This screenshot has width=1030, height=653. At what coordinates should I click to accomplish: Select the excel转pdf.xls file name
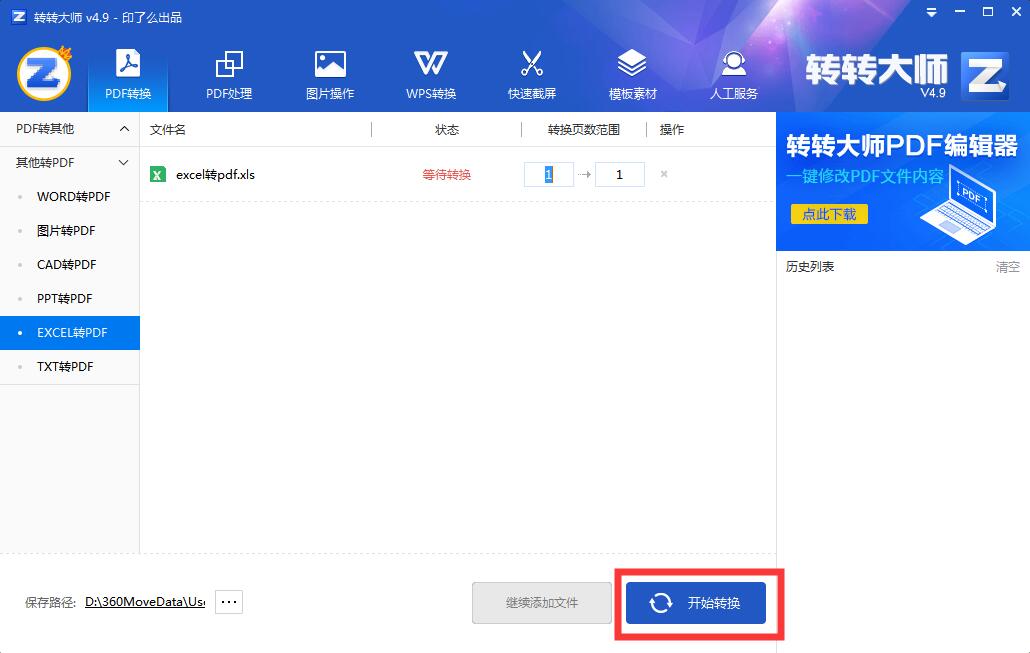(215, 175)
